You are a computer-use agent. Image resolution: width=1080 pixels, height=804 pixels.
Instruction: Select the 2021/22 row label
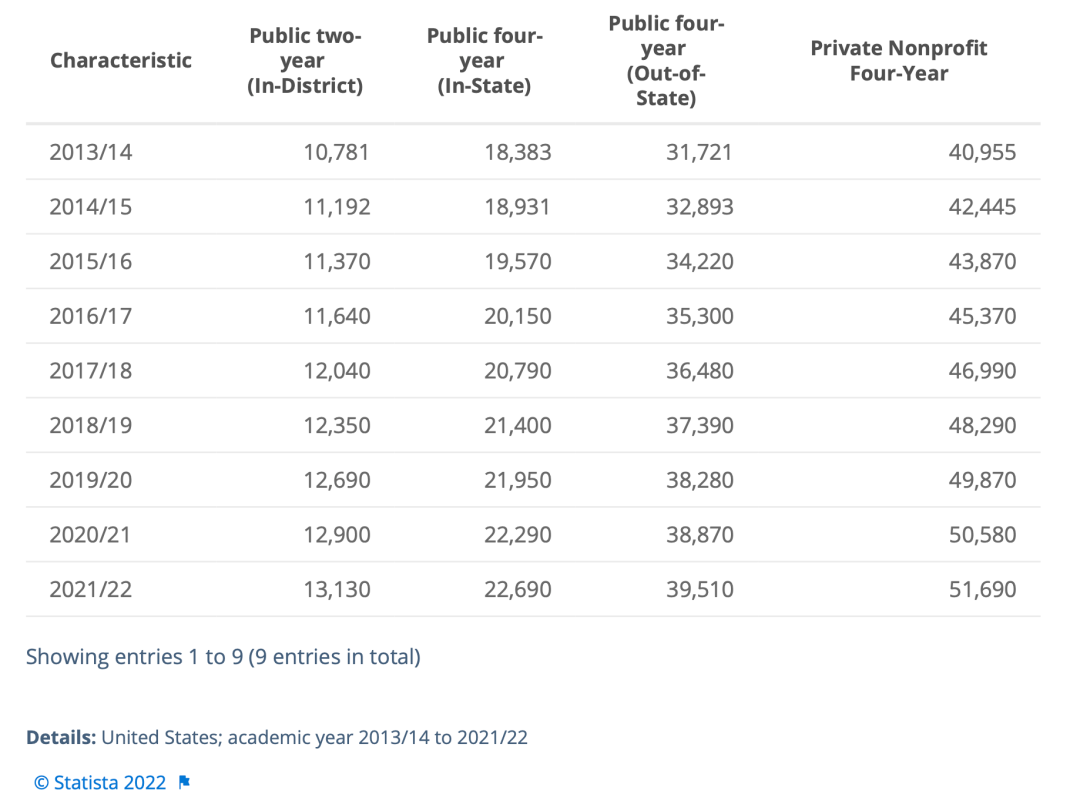(x=90, y=589)
